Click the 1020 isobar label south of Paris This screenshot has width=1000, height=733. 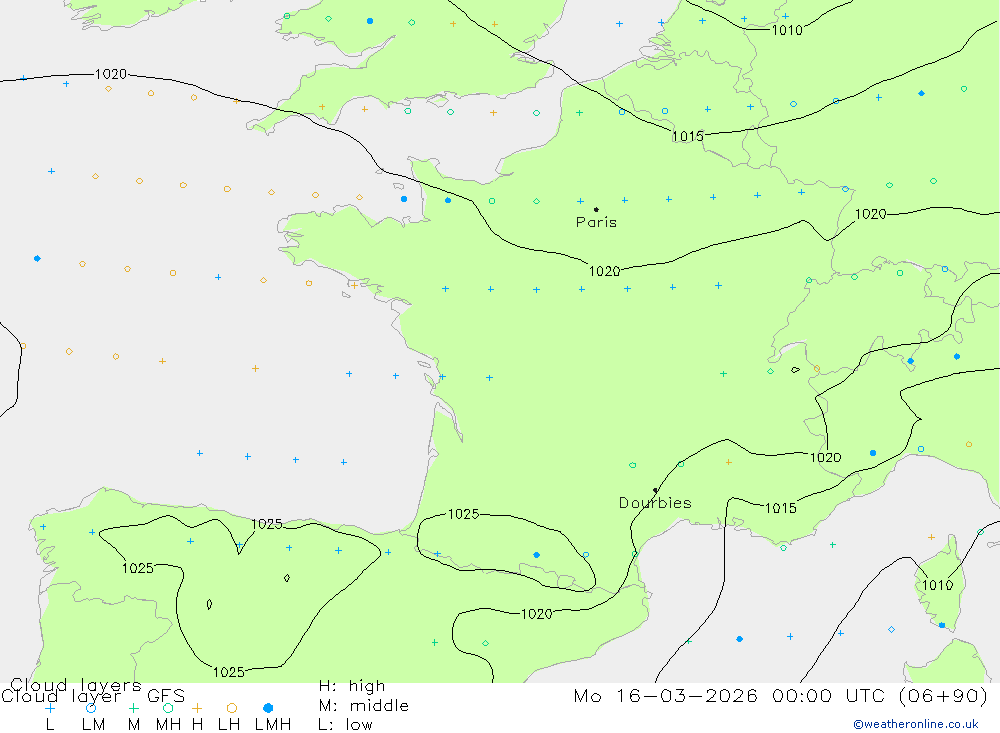pyautogui.click(x=604, y=271)
